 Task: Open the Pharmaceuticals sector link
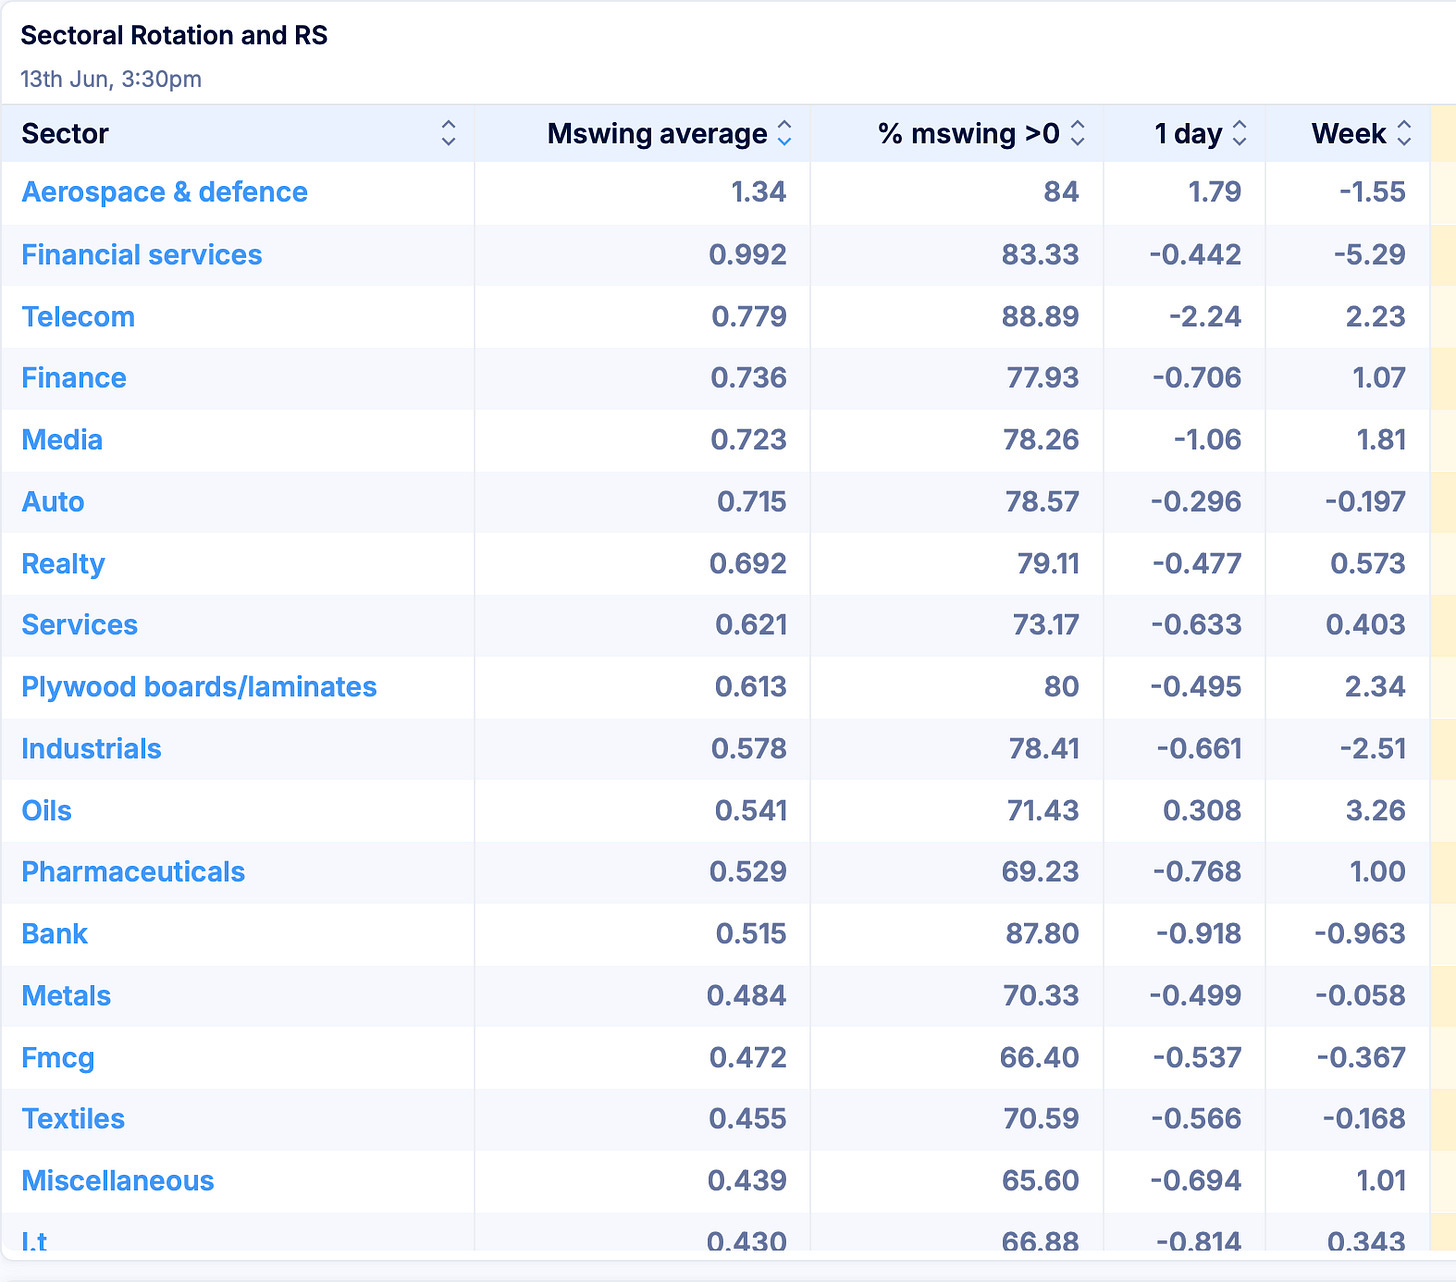click(133, 872)
